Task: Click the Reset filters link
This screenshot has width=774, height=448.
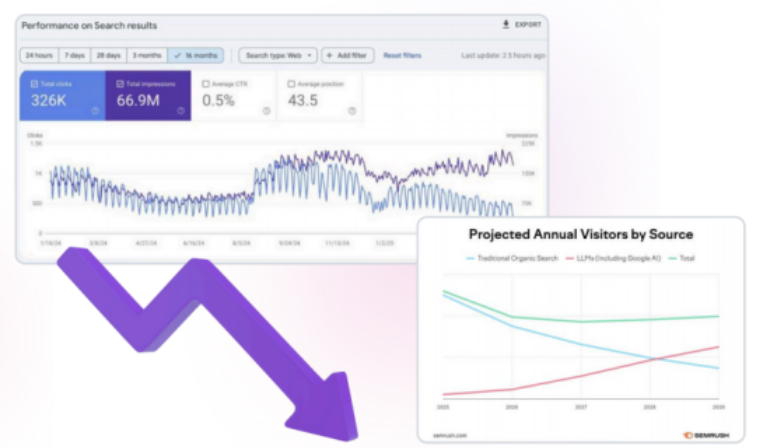Action: (x=402, y=55)
